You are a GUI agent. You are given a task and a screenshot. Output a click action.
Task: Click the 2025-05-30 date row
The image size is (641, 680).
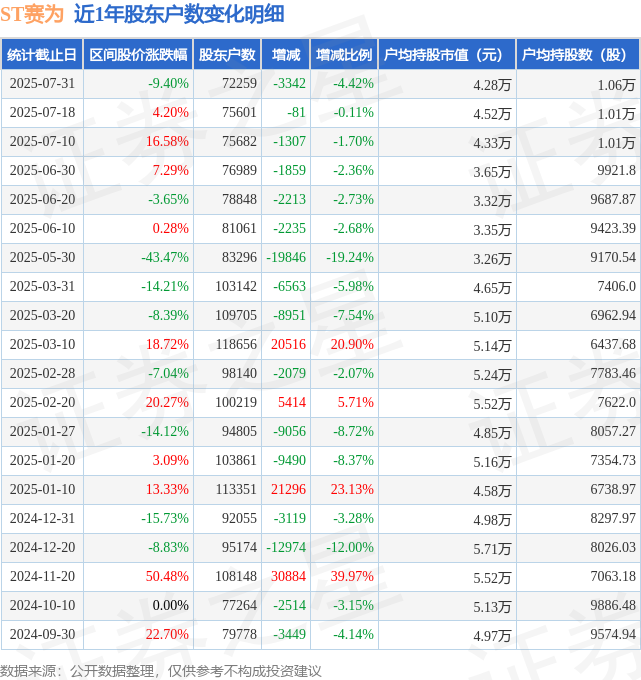coord(42,257)
